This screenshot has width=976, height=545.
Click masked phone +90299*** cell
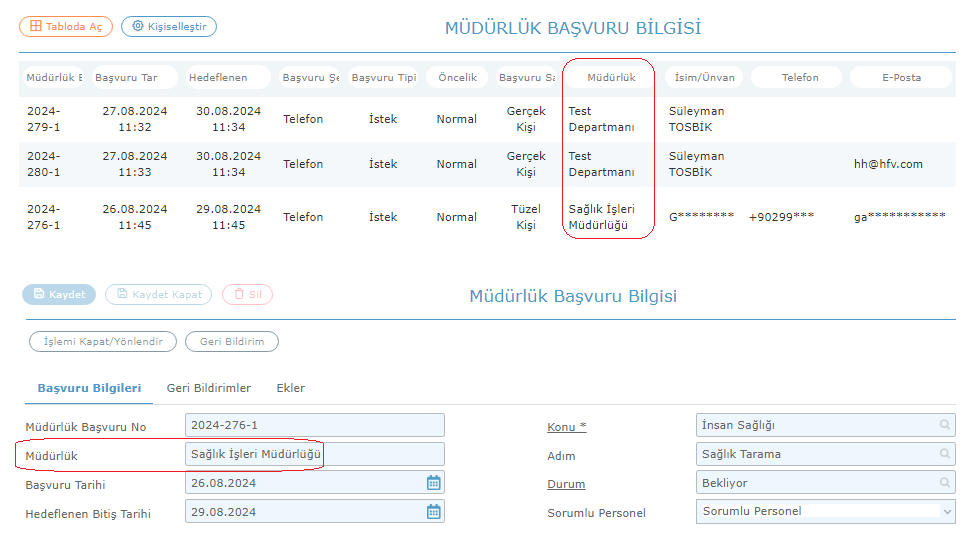click(781, 217)
